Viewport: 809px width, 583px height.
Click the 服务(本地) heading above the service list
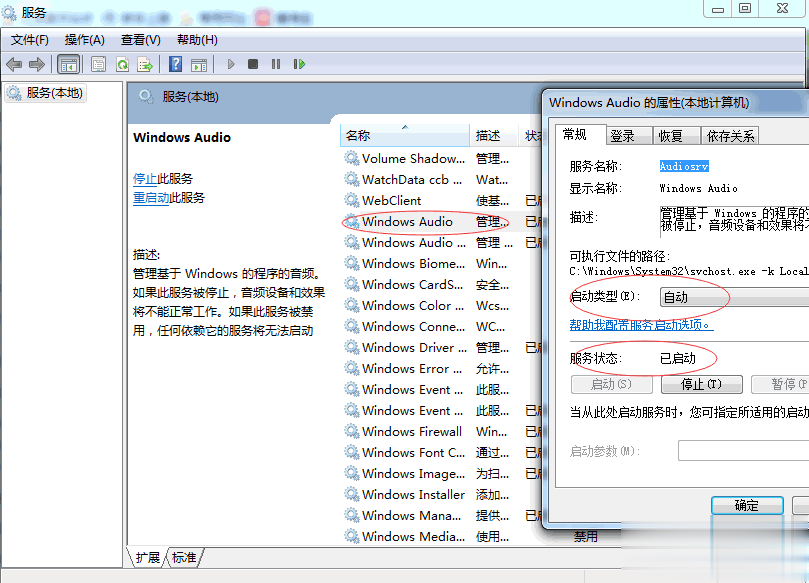[x=190, y=97]
